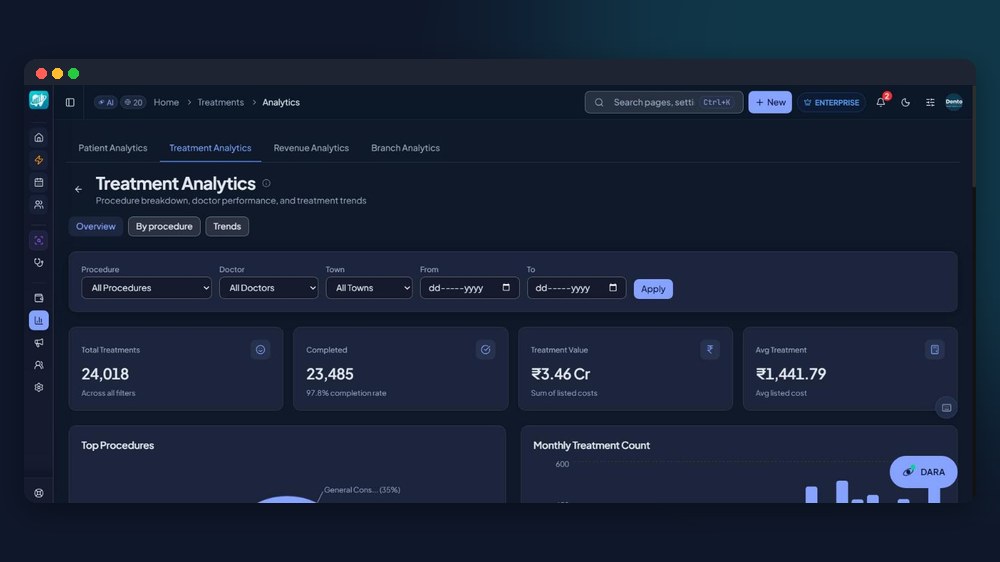Image resolution: width=1000 pixels, height=562 pixels.
Task: Switch to Revenue Analytics tab
Action: 311,148
